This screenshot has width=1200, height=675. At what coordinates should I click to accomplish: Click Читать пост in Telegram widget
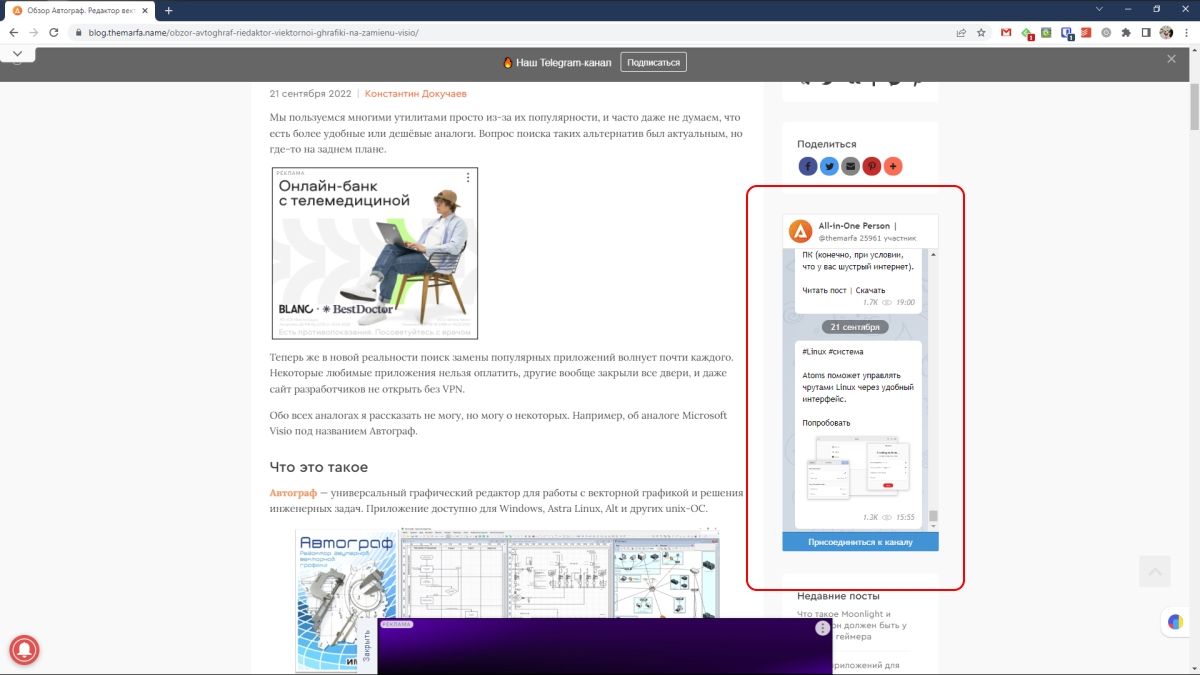pos(824,290)
